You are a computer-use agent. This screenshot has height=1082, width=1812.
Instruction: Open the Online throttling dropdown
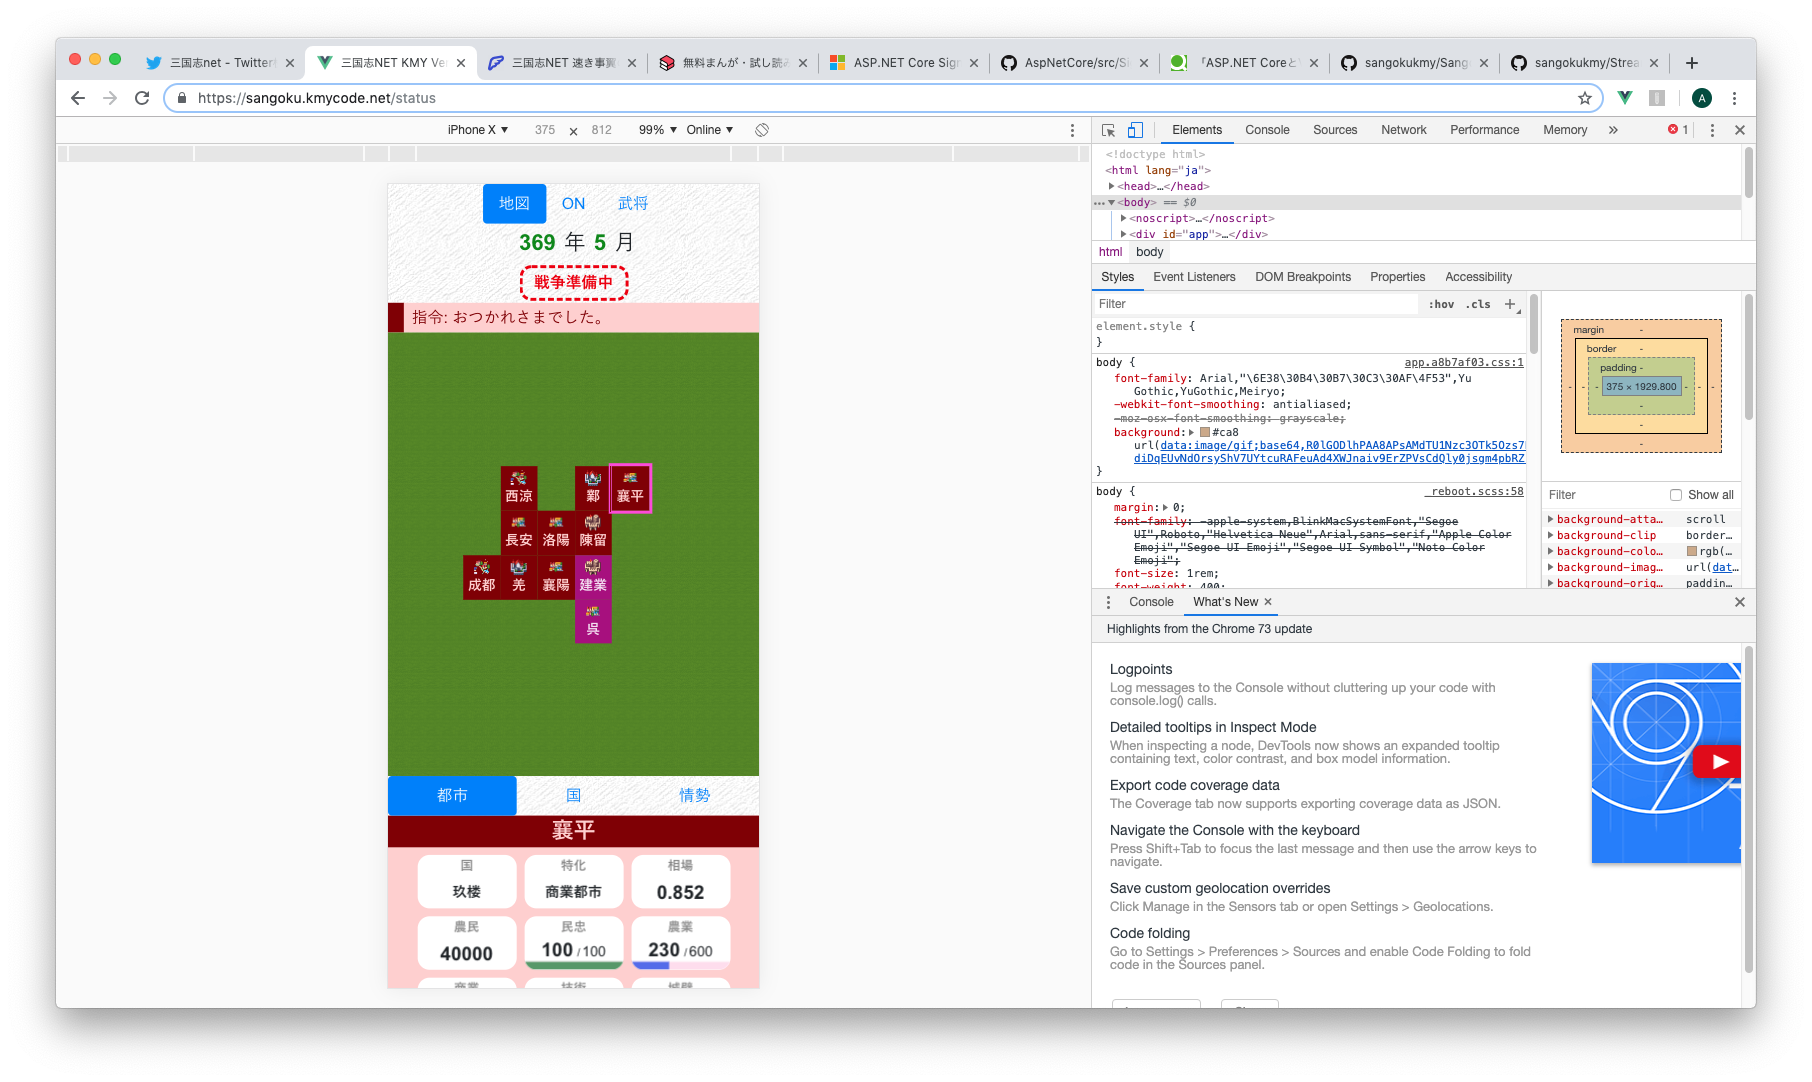tap(710, 130)
